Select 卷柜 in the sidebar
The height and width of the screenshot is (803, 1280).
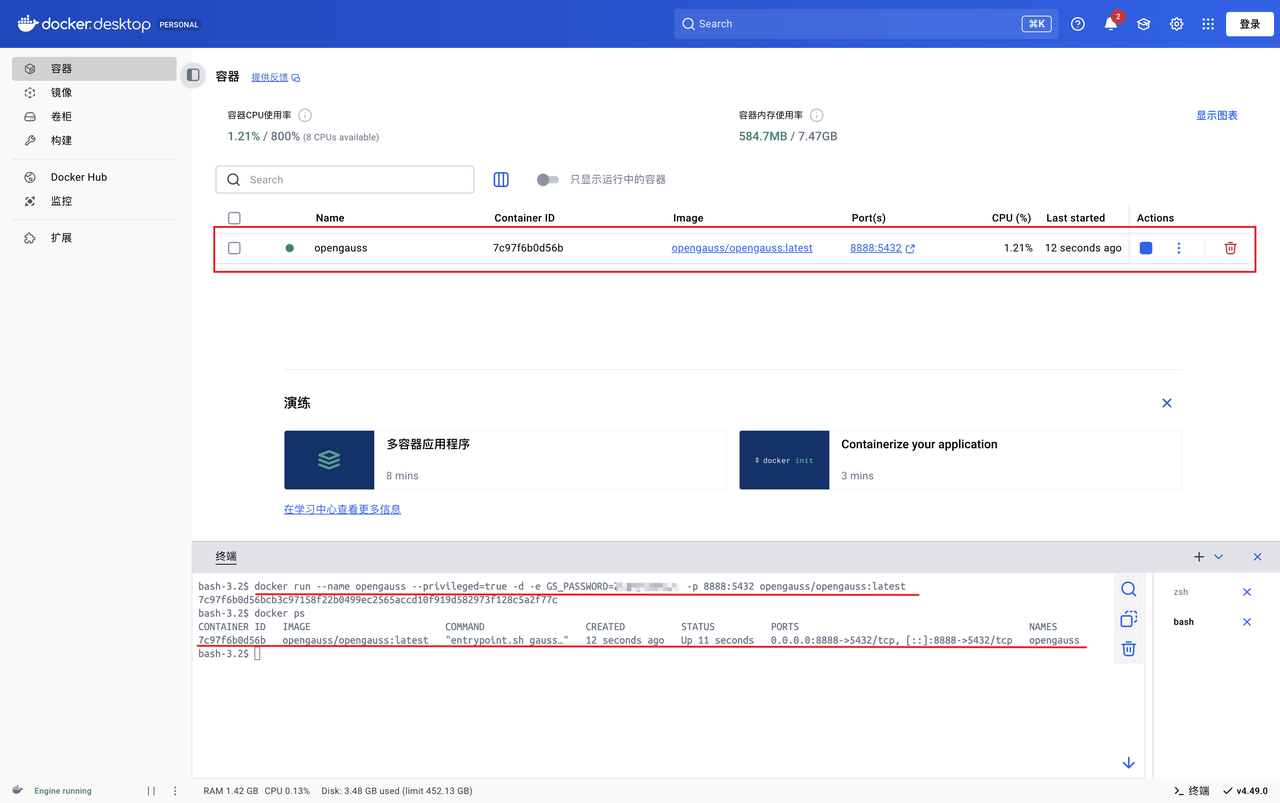point(94,117)
